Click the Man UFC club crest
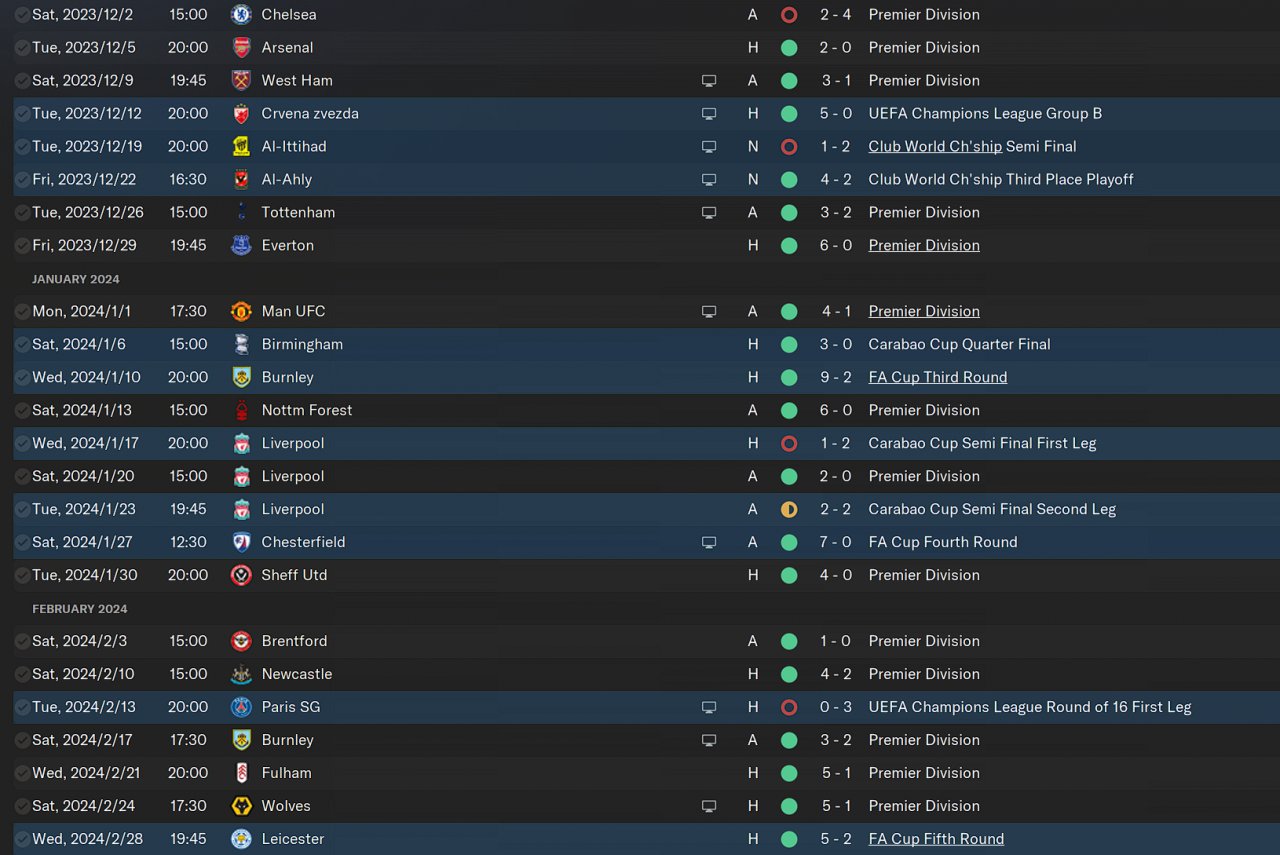 [x=241, y=311]
